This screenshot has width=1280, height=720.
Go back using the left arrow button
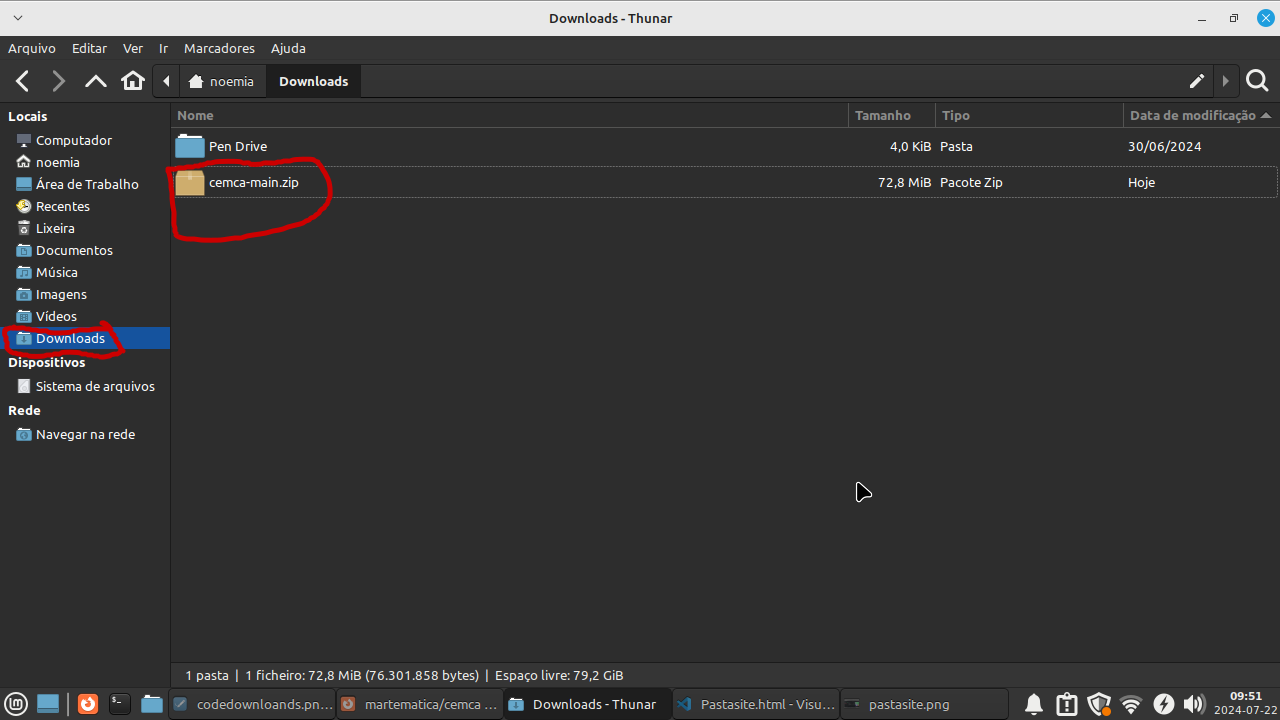[22, 81]
